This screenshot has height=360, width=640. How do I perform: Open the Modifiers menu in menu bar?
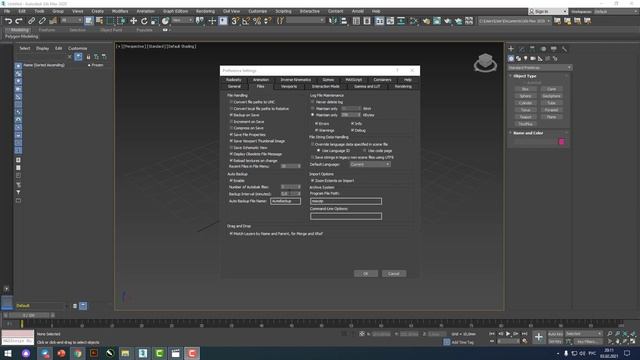point(120,11)
